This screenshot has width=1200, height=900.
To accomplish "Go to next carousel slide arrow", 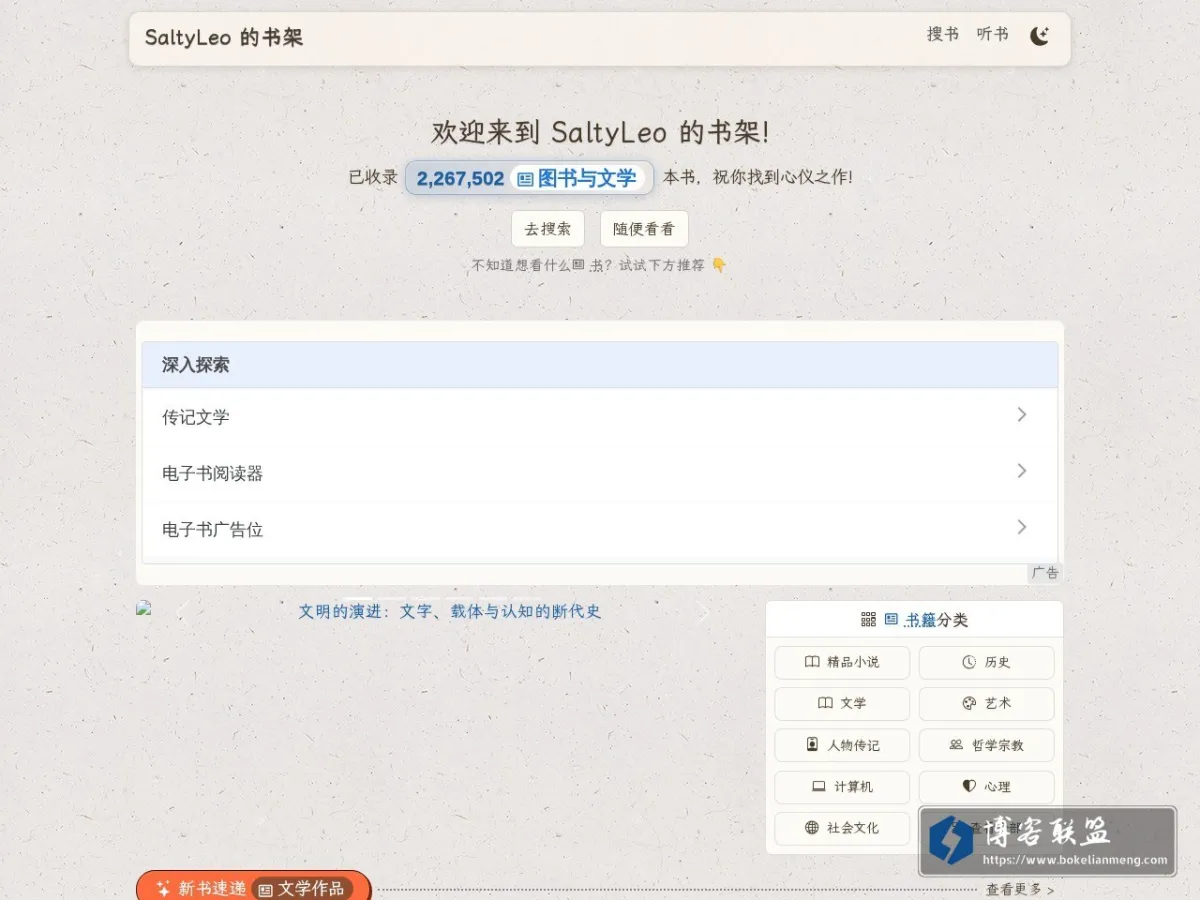I will [x=704, y=613].
